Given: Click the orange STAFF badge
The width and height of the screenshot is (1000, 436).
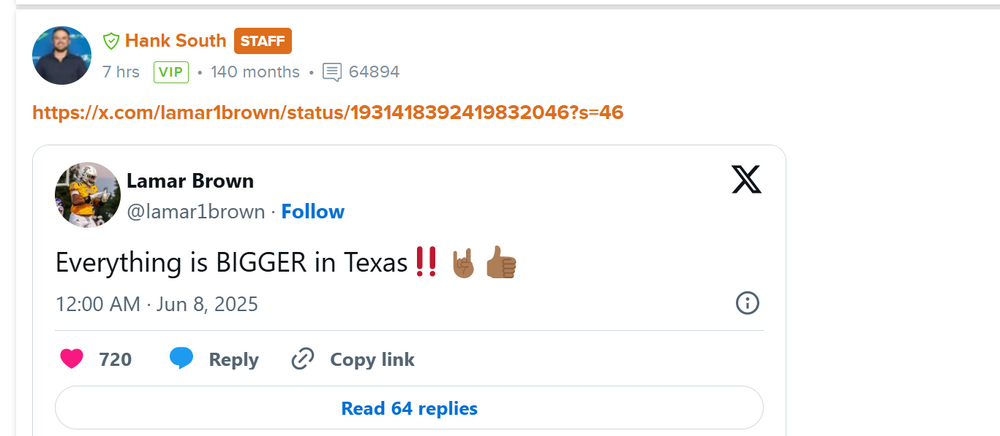Looking at the screenshot, I should pos(263,42).
